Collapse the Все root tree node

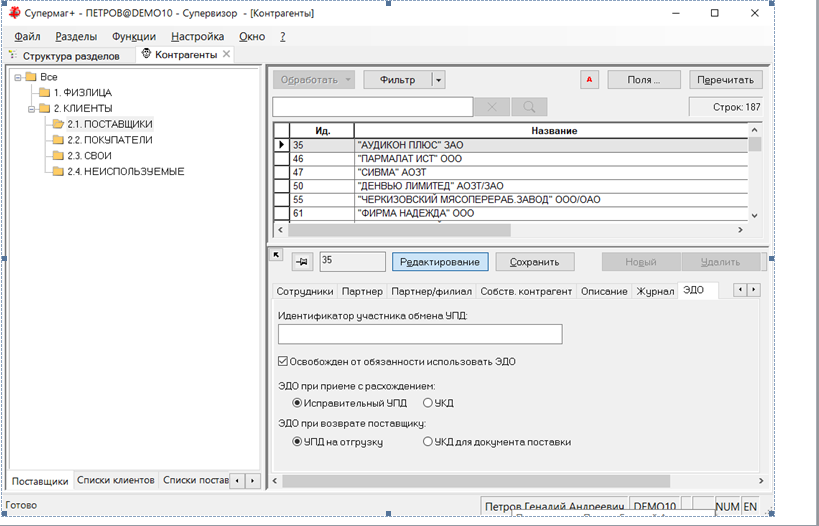[18, 77]
